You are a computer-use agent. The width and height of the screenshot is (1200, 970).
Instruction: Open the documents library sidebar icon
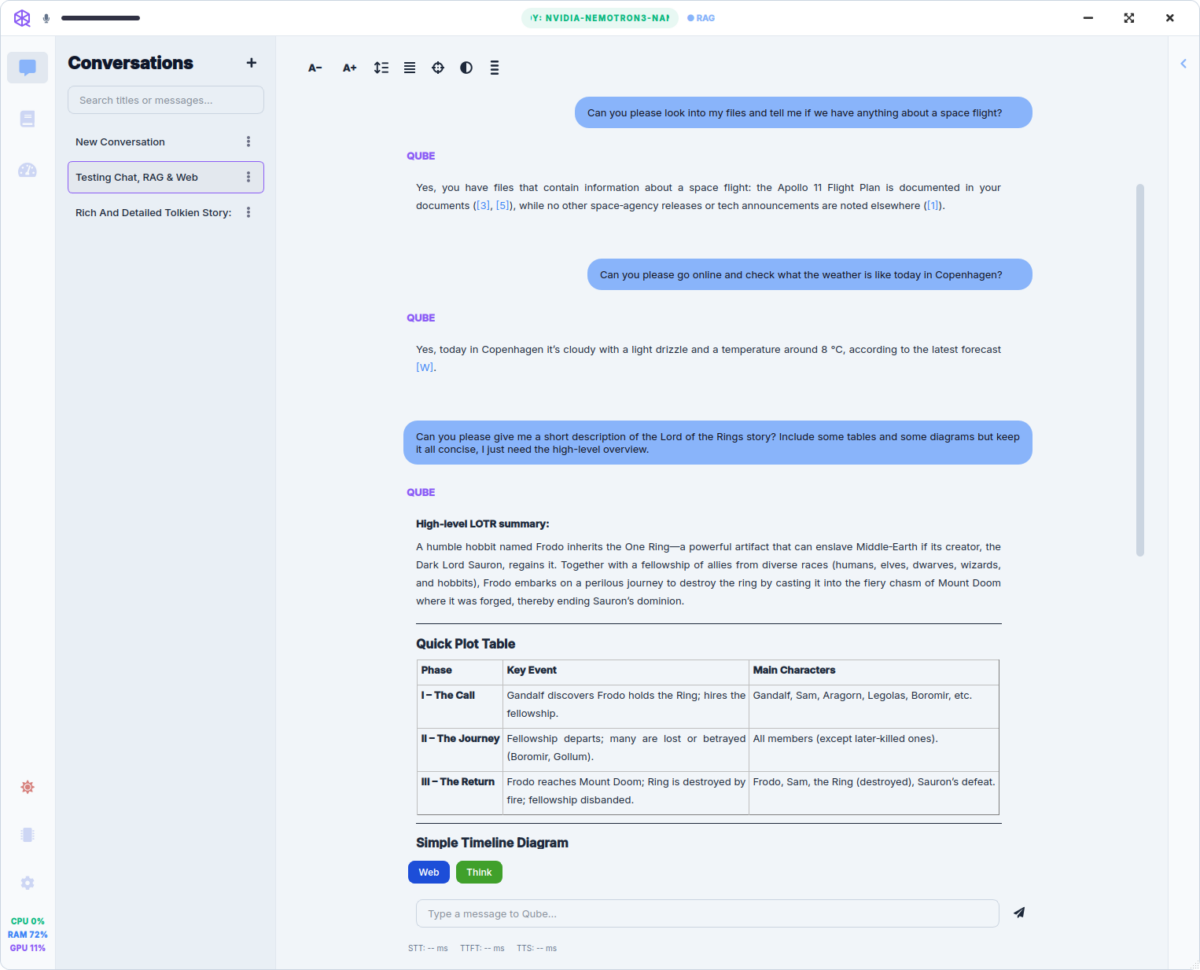27,119
